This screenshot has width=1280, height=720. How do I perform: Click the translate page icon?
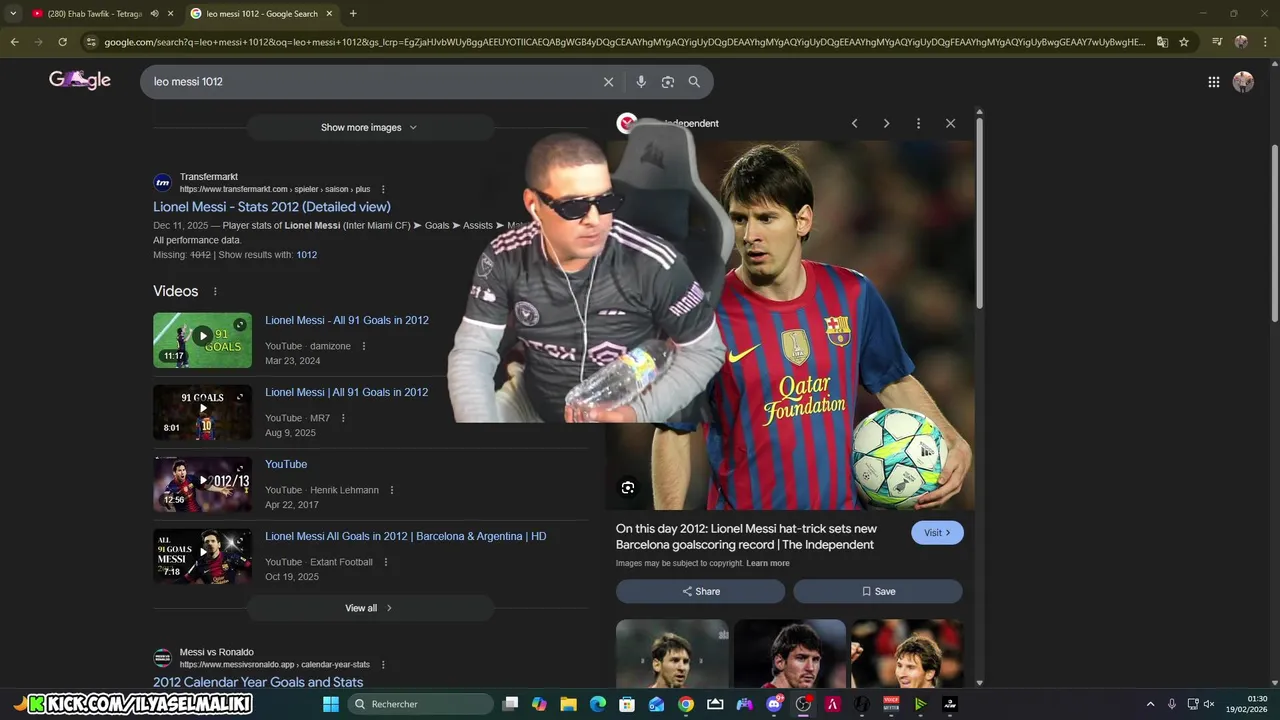point(1162,42)
